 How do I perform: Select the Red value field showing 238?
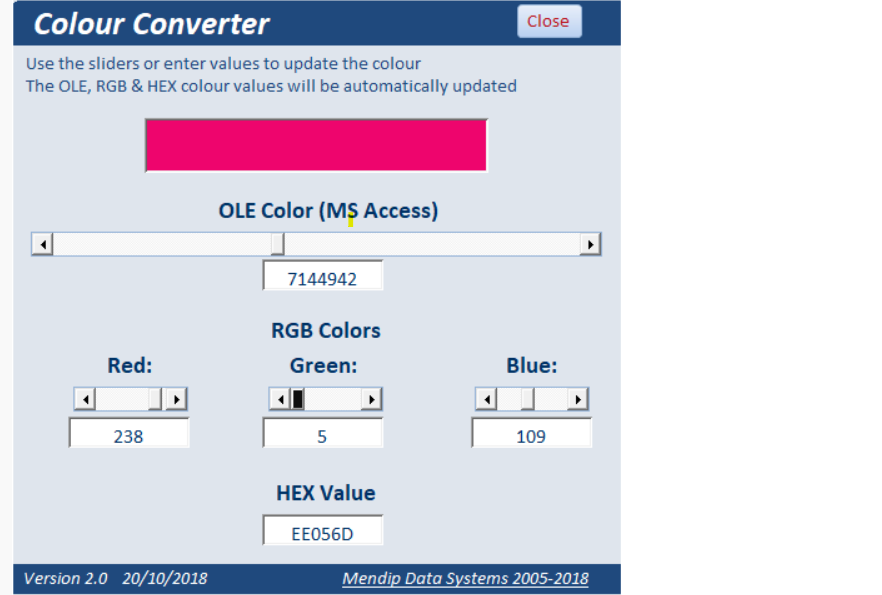click(x=128, y=434)
